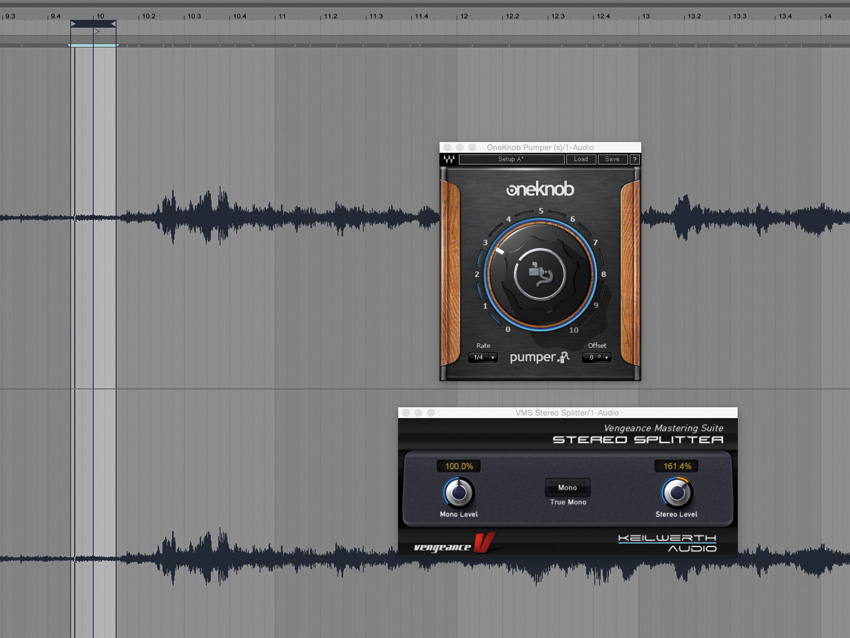Toggle the Mono button in Stereo Splitter
This screenshot has width=850, height=638.
pos(568,488)
